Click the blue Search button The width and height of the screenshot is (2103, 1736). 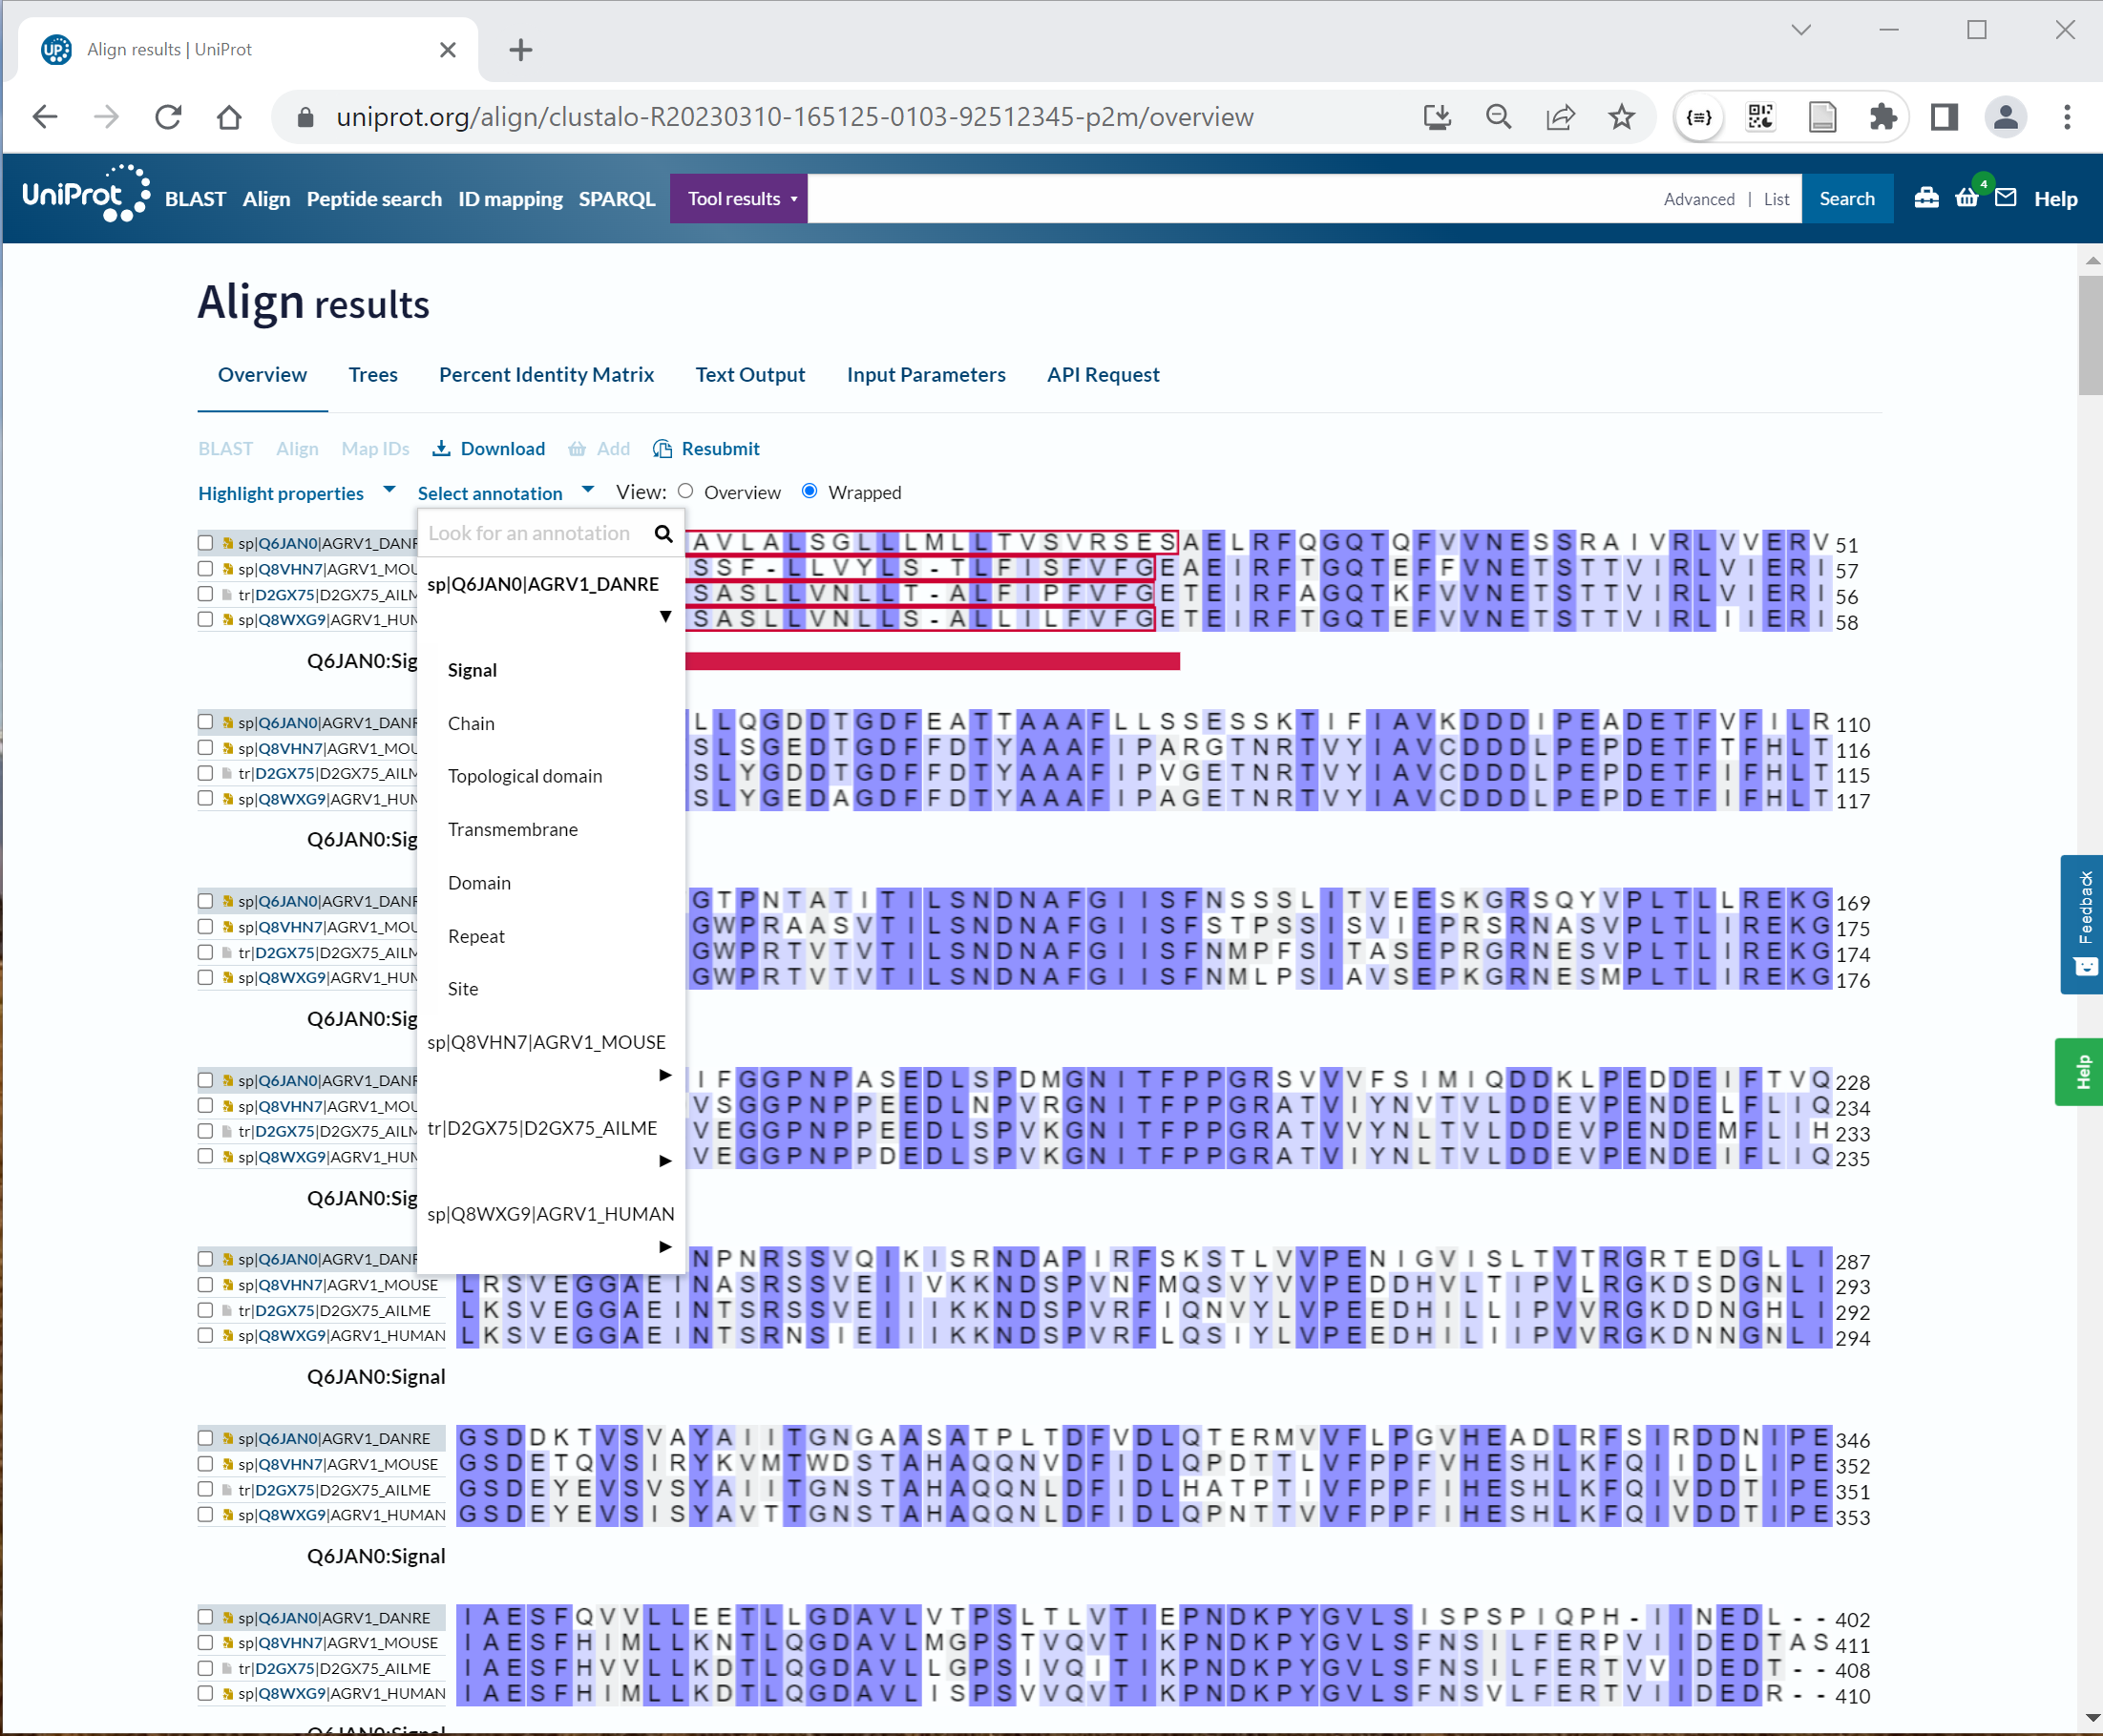tap(1846, 198)
